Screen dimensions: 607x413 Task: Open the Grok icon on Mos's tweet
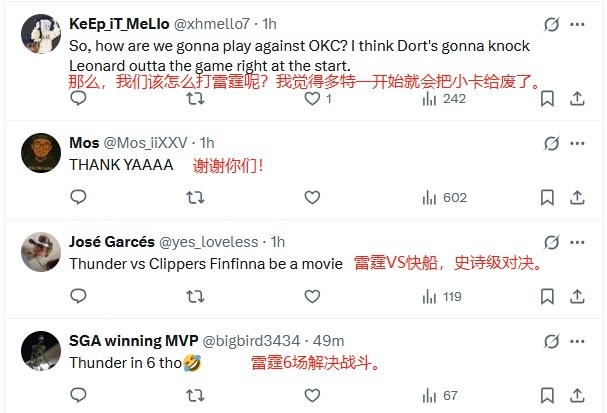pyautogui.click(x=549, y=143)
